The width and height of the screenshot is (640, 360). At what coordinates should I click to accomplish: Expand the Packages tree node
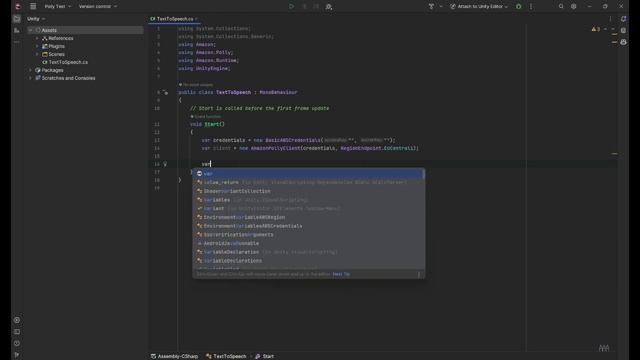click(31, 70)
